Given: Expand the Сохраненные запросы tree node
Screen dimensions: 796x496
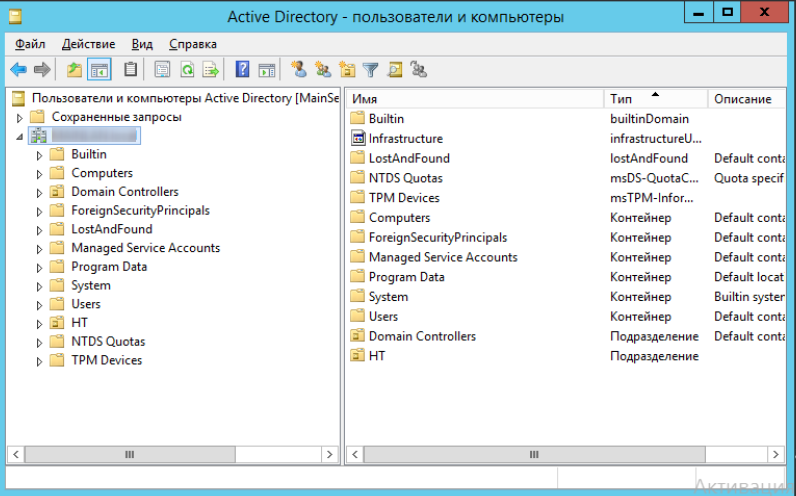Looking at the screenshot, I should tap(19, 118).
